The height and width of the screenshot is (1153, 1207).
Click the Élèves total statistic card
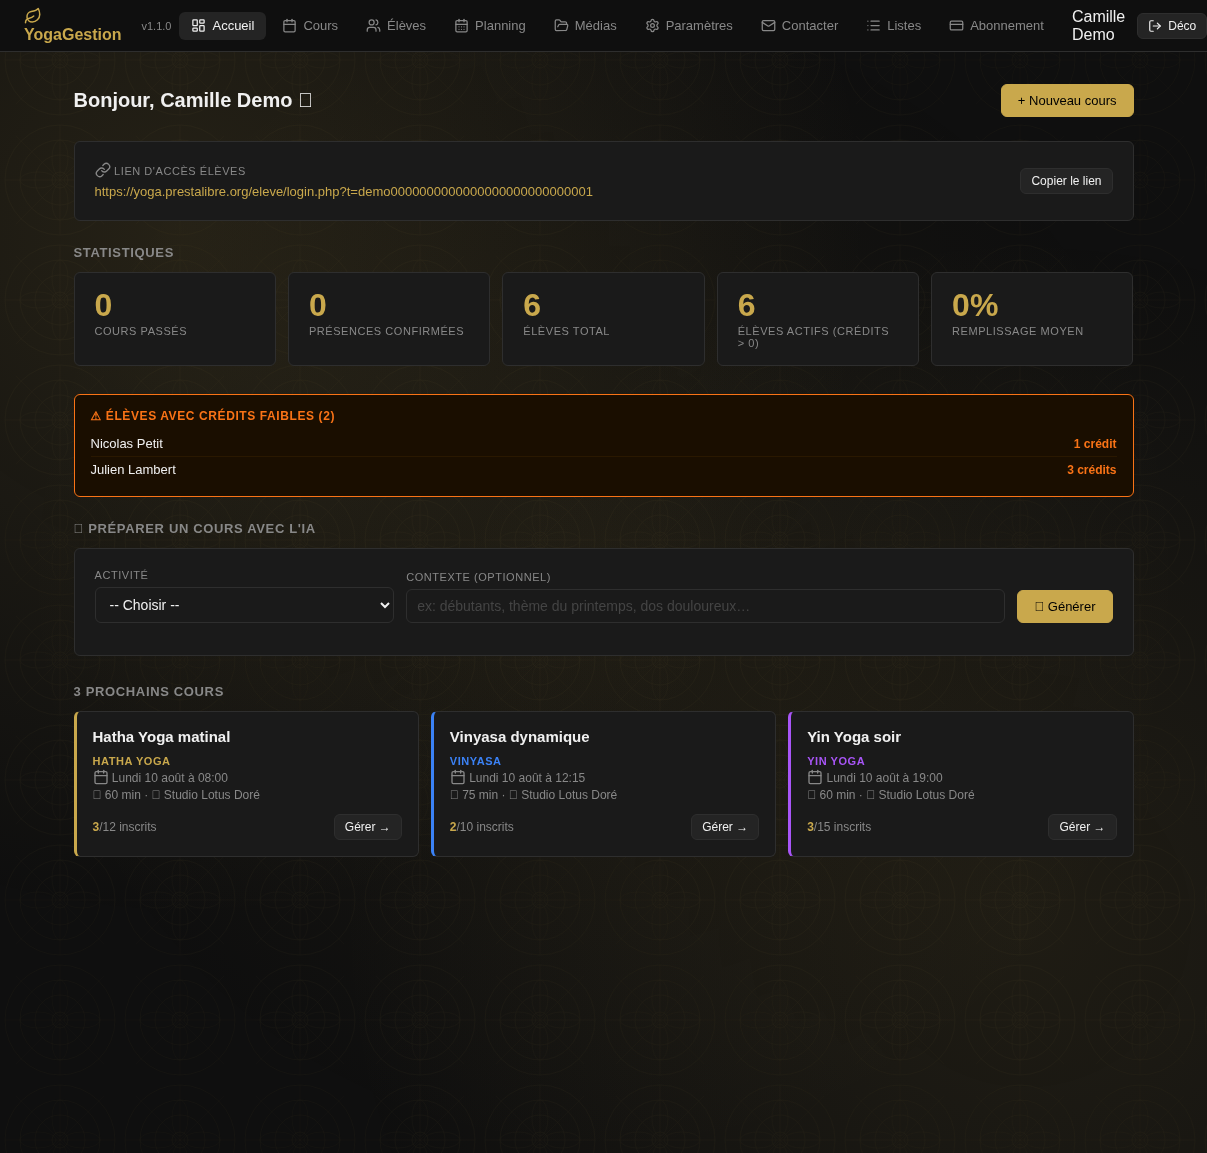pyautogui.click(x=603, y=319)
